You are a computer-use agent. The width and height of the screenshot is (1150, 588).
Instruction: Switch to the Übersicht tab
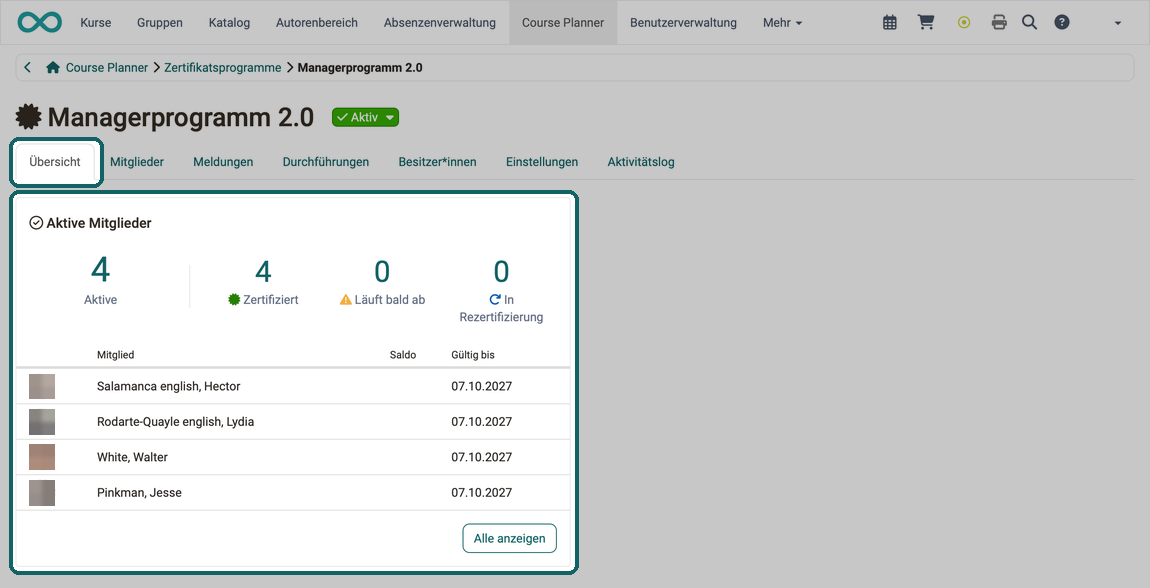click(x=55, y=162)
